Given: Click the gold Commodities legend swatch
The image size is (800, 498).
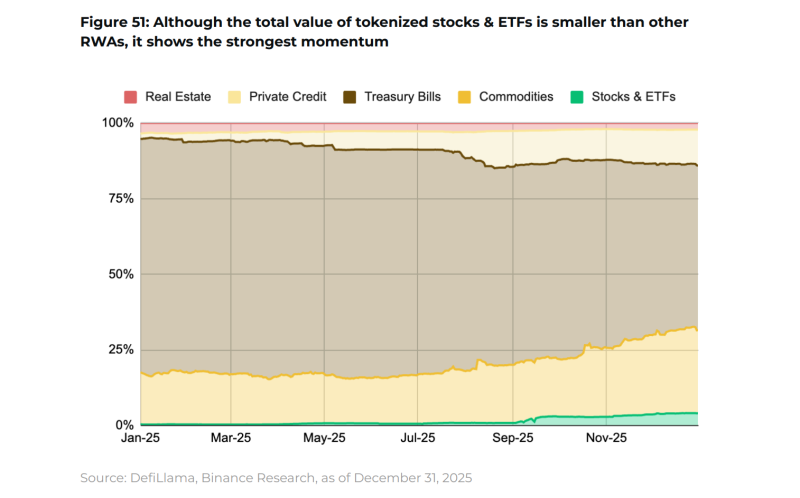Looking at the screenshot, I should click(464, 97).
